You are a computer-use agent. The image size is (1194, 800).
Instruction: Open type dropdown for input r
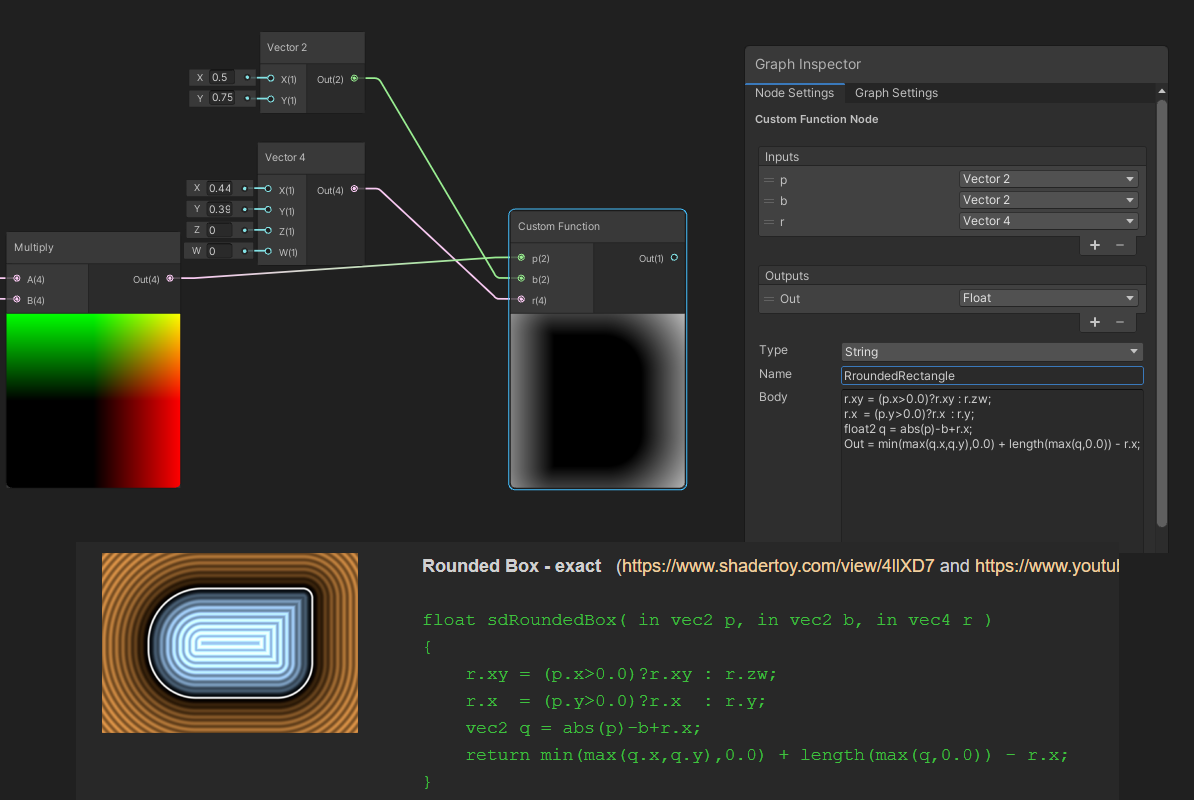click(1048, 221)
